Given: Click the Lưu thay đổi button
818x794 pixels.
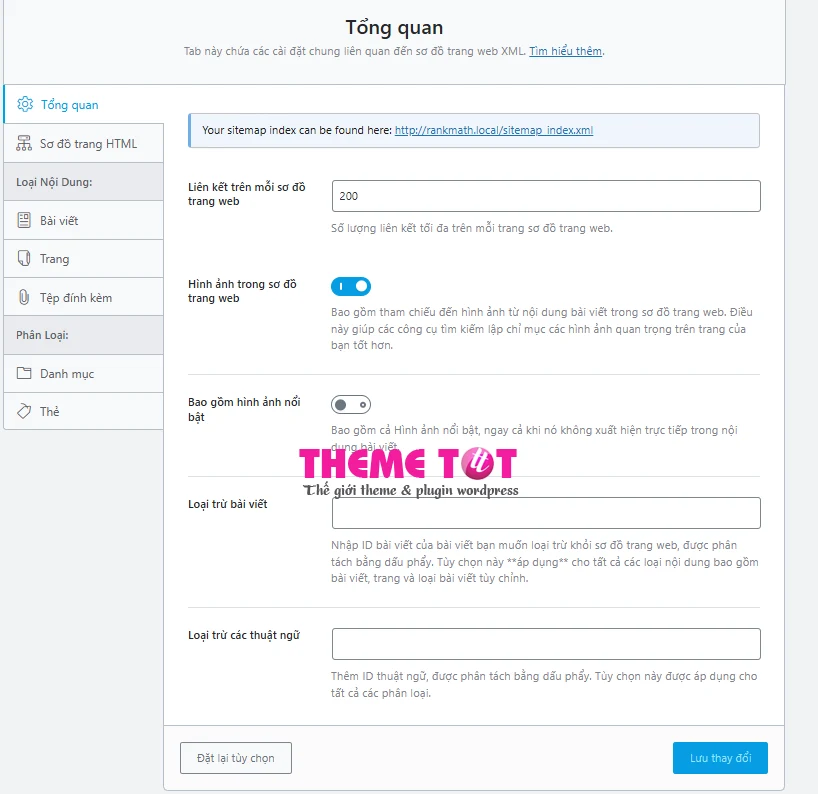Looking at the screenshot, I should [720, 757].
